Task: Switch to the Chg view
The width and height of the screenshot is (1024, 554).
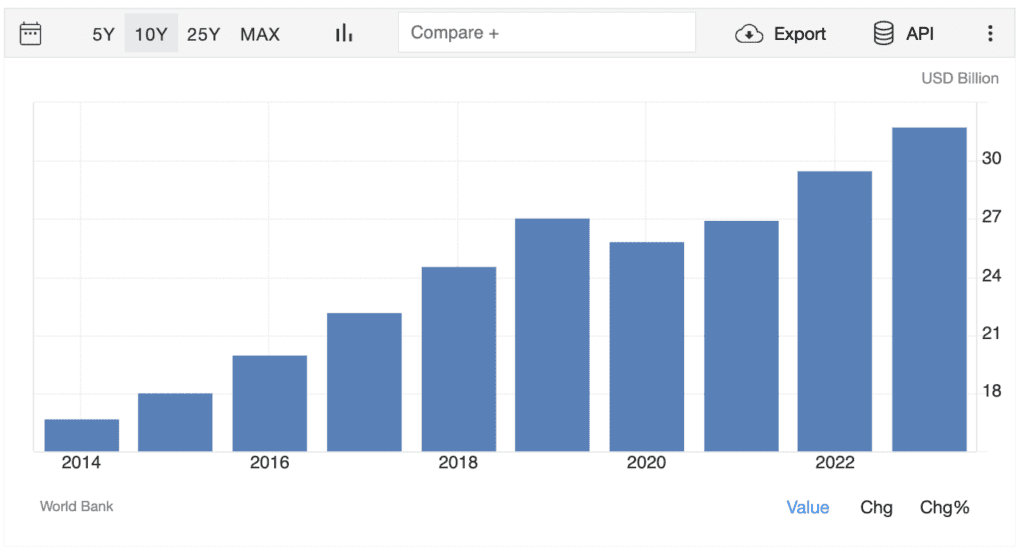Action: coord(876,508)
